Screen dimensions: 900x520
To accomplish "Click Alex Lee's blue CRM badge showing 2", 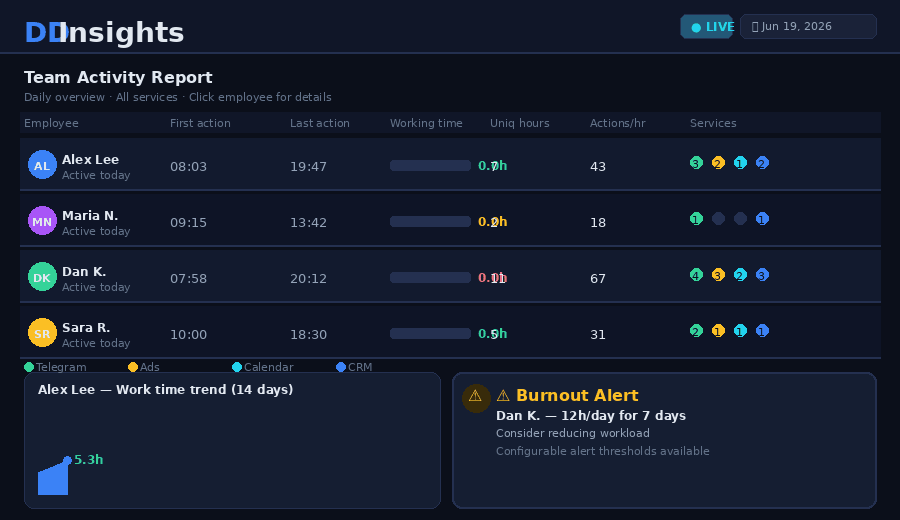I will tap(762, 163).
